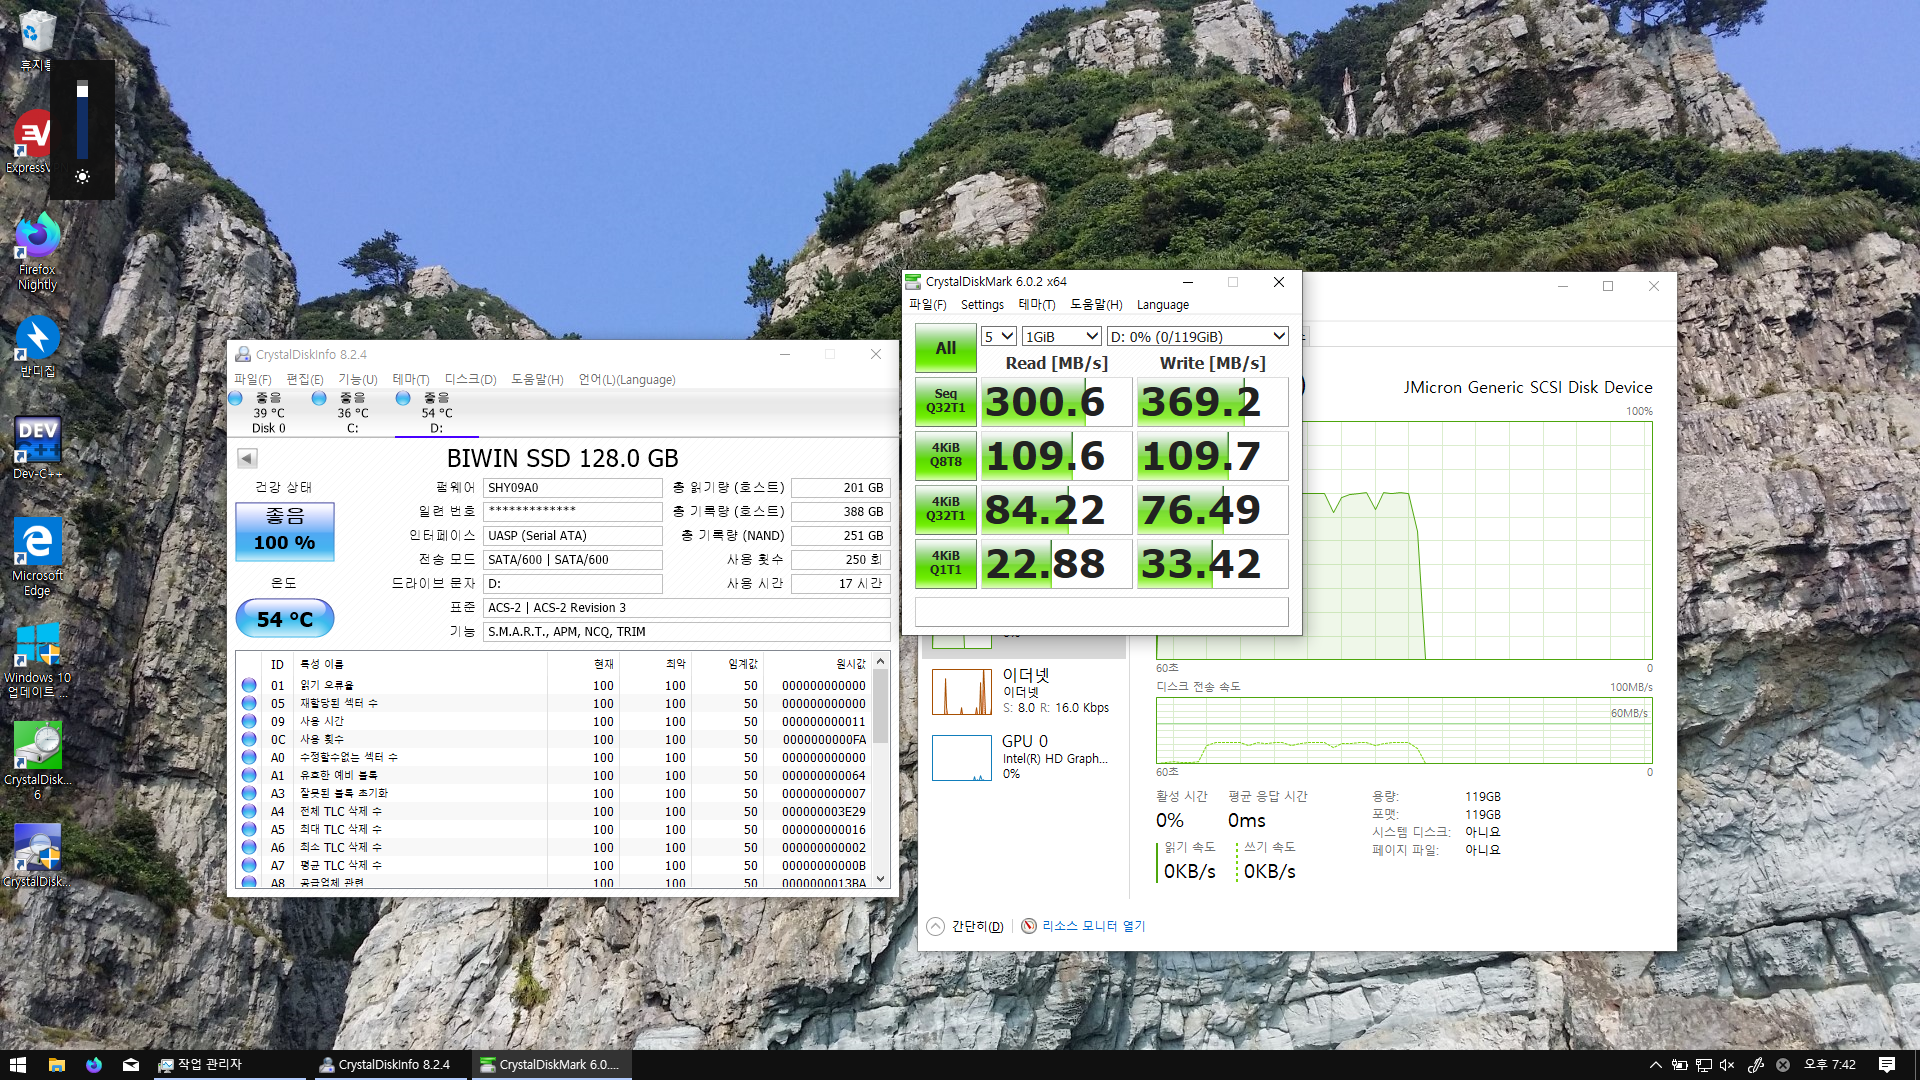
Task: Open the Bandizip desktop shortcut
Action: [37, 347]
